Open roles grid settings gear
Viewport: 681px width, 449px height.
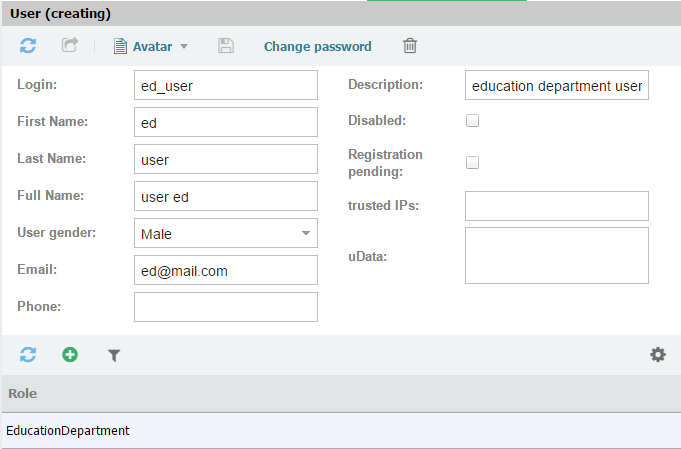click(x=657, y=355)
